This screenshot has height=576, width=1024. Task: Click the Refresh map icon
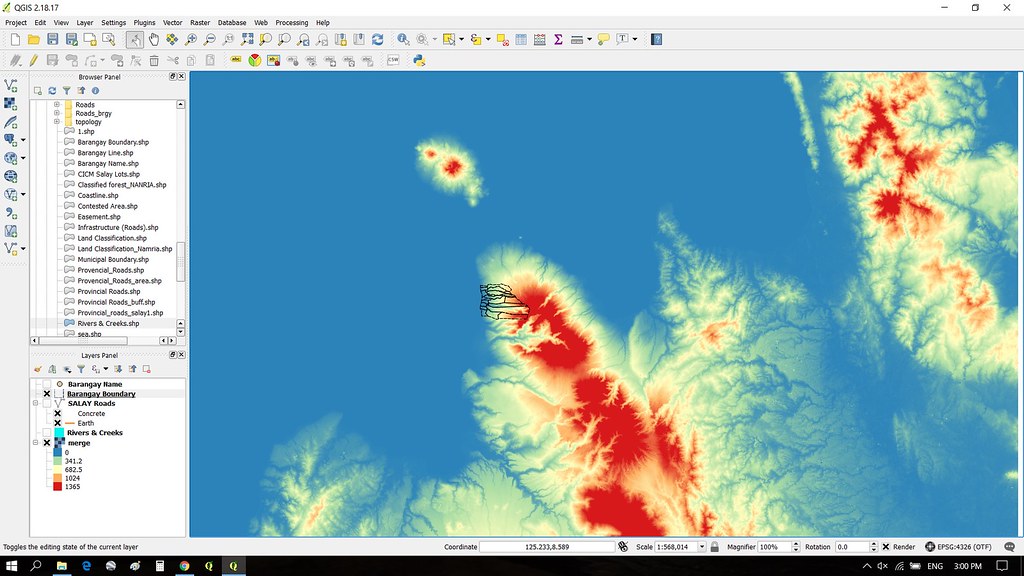point(377,40)
